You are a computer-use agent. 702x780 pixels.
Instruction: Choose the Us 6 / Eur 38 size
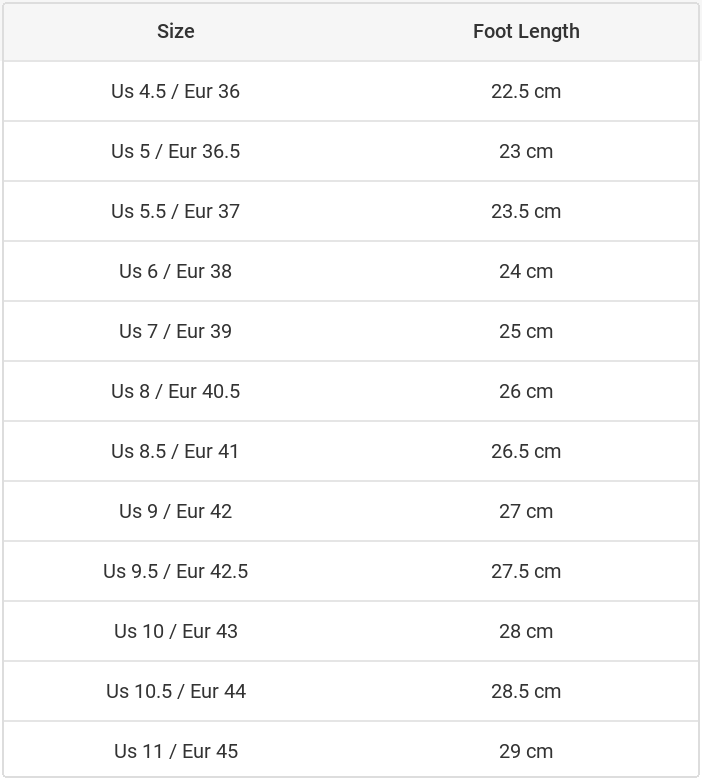click(x=175, y=271)
